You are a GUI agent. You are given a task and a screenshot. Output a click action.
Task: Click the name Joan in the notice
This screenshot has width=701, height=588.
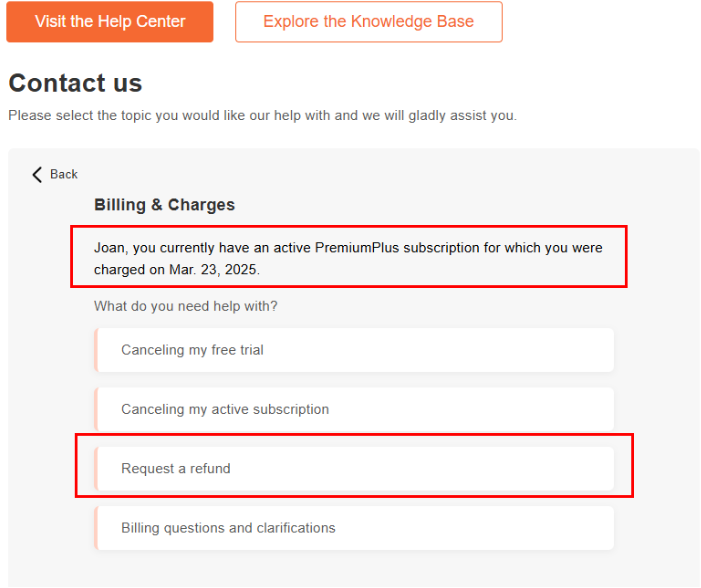110,247
